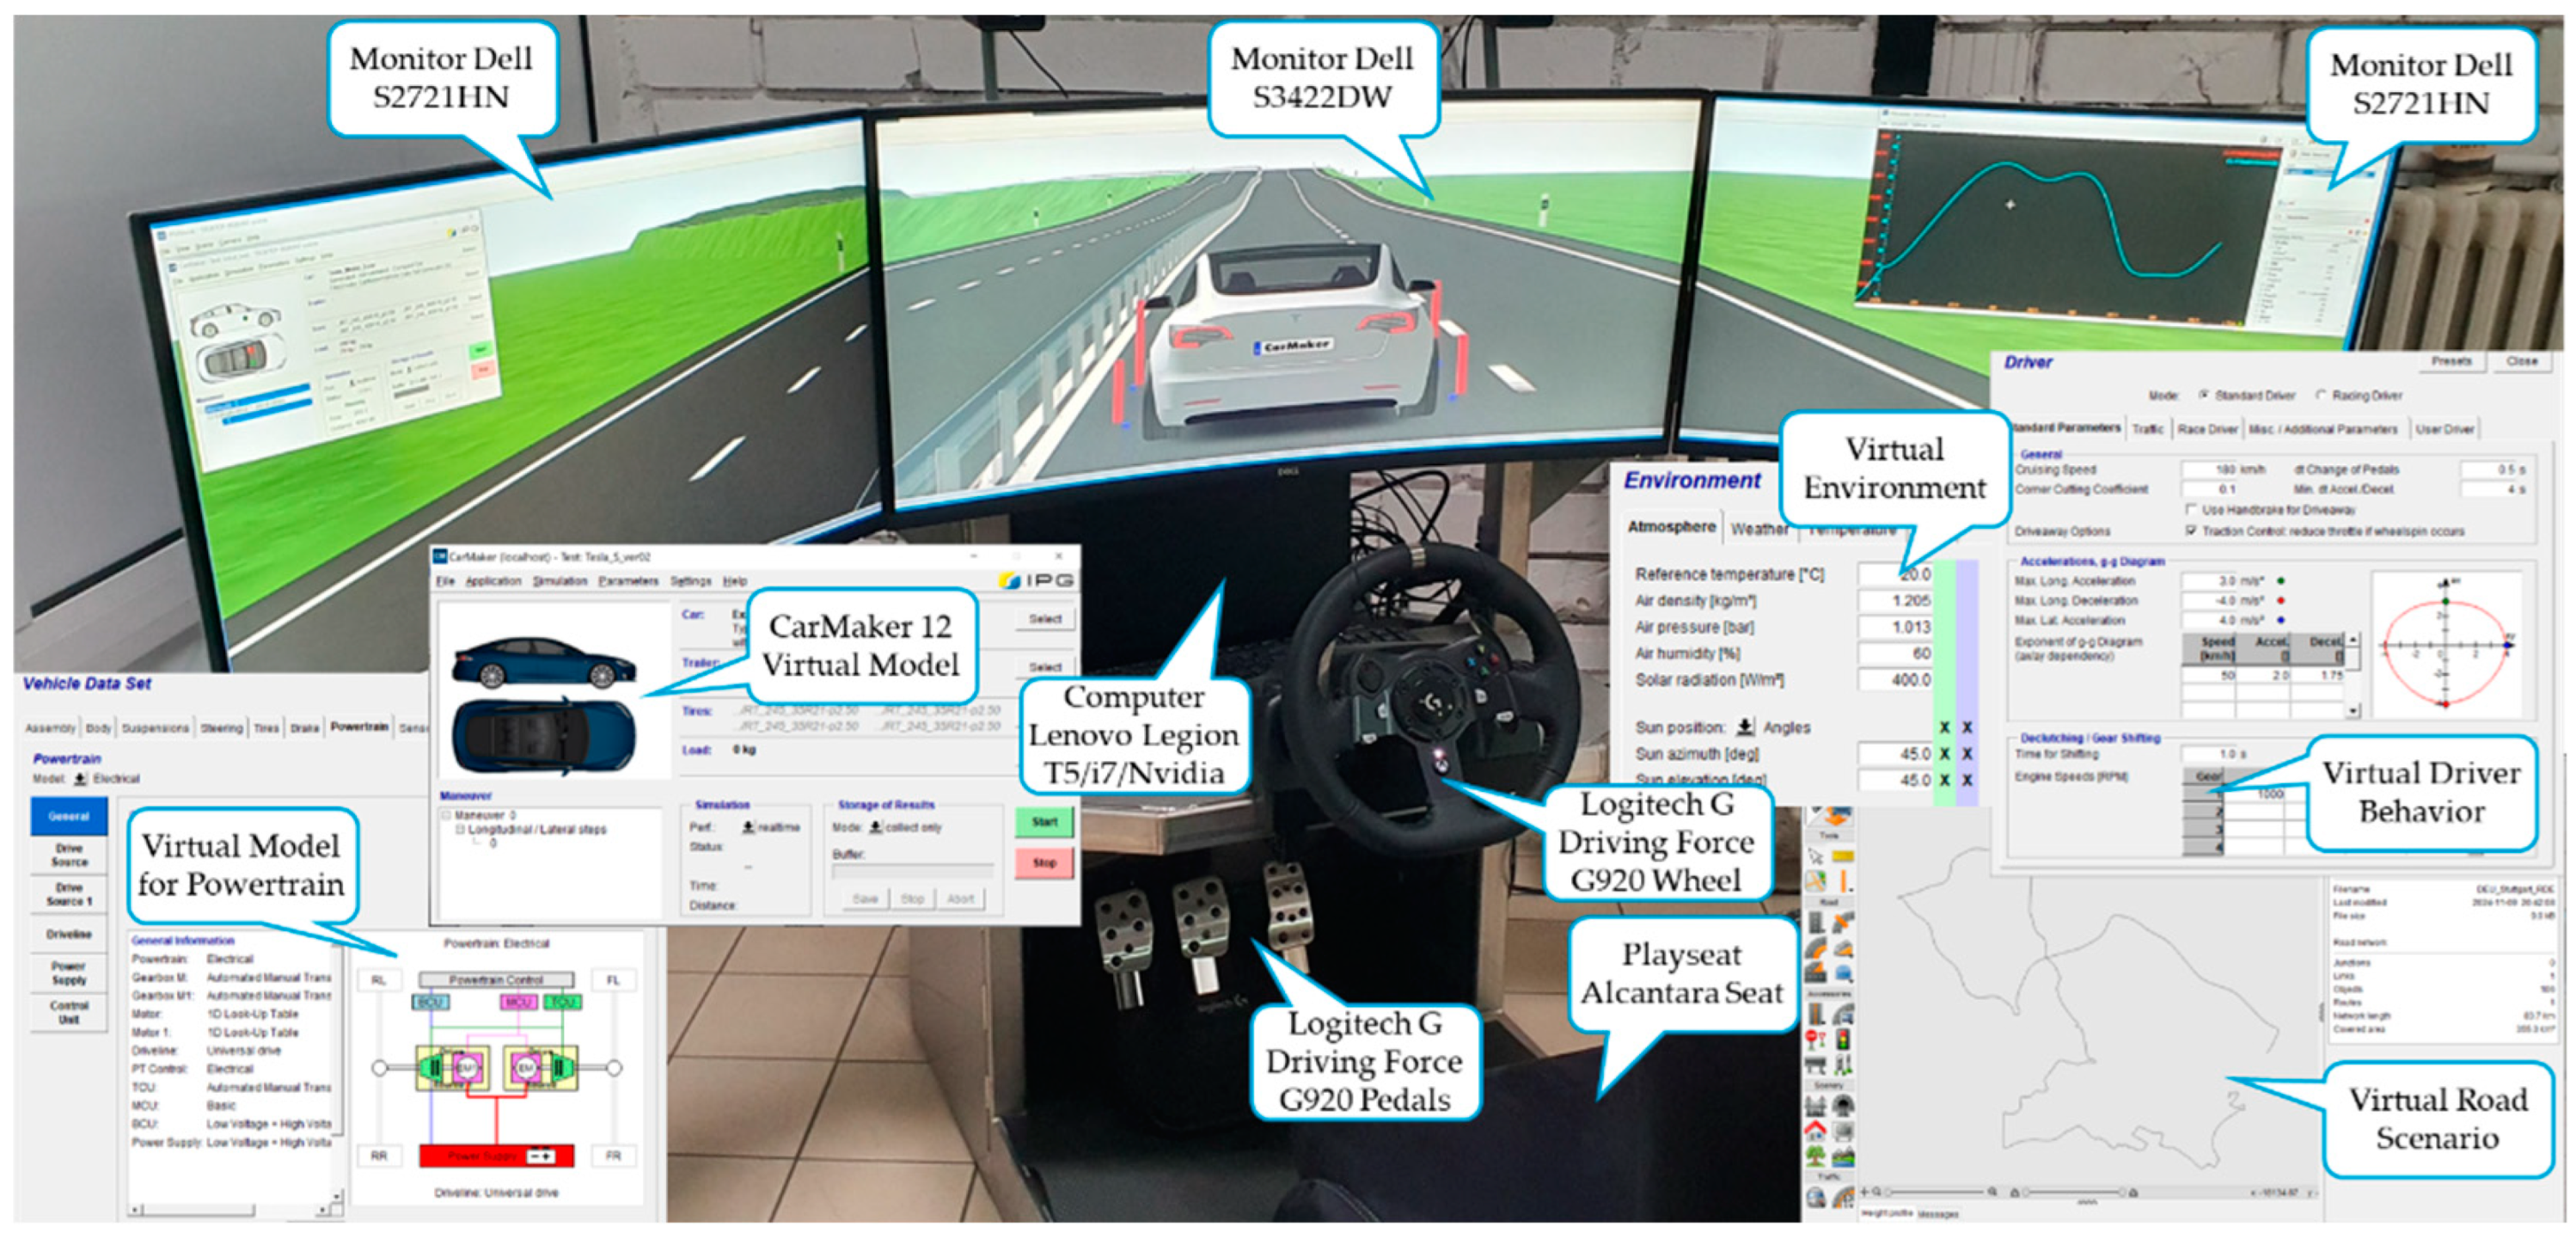Pick the tree scenery icon
2576x1233 pixels.
pyautogui.click(x=1816, y=1156)
